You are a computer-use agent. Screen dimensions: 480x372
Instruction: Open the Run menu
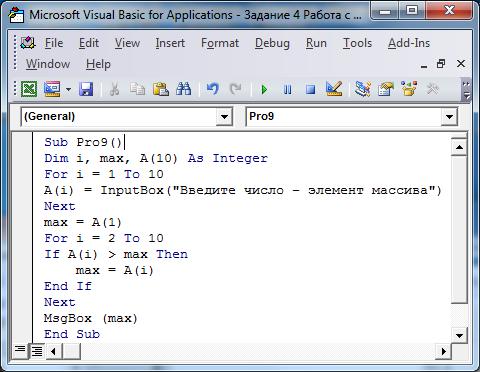316,43
